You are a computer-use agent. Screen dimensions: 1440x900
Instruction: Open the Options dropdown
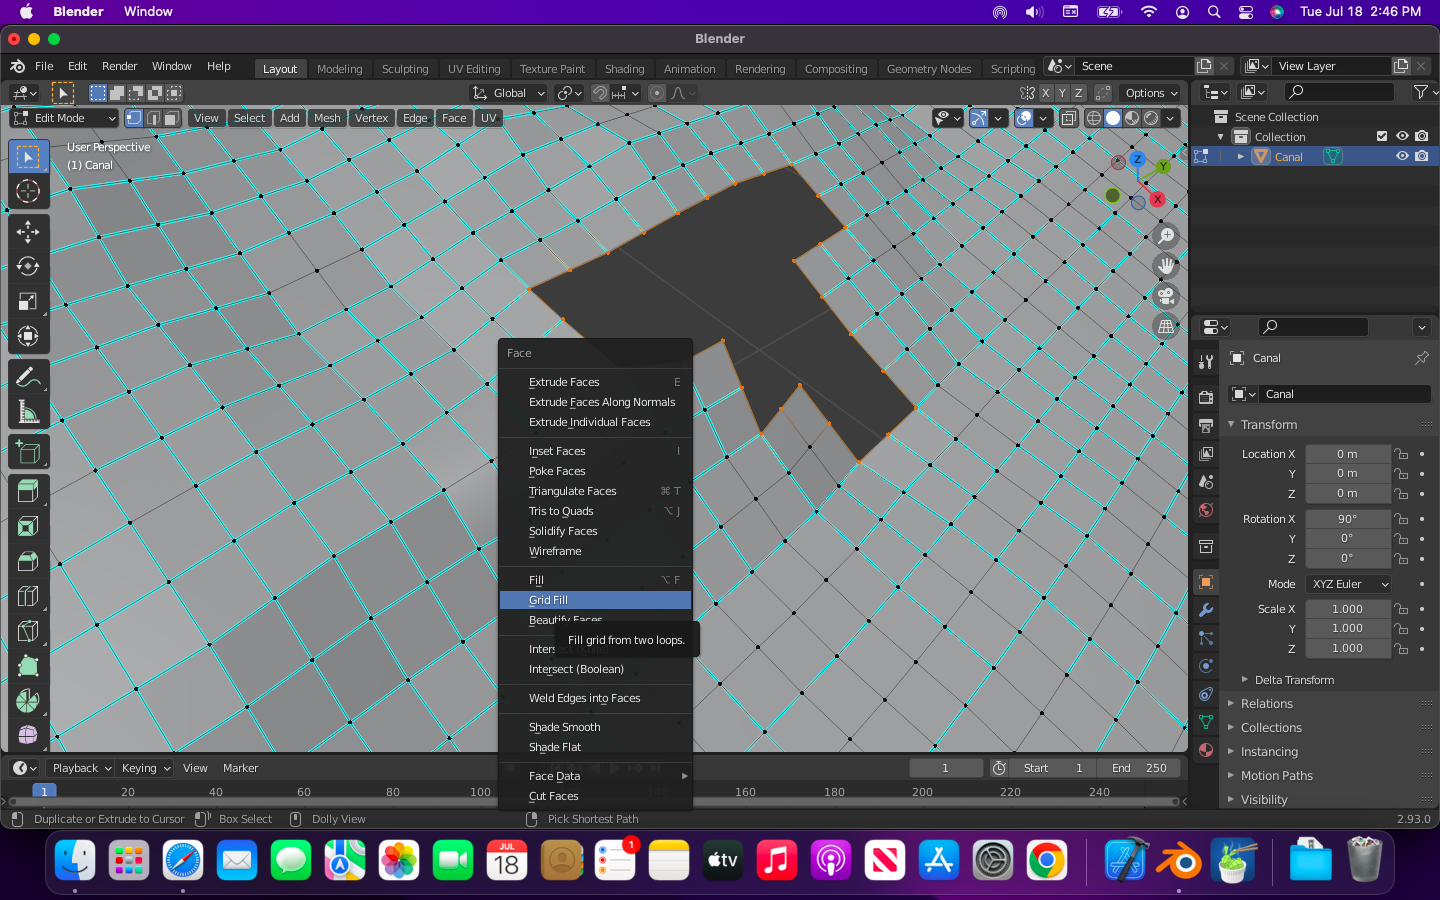coord(1151,93)
